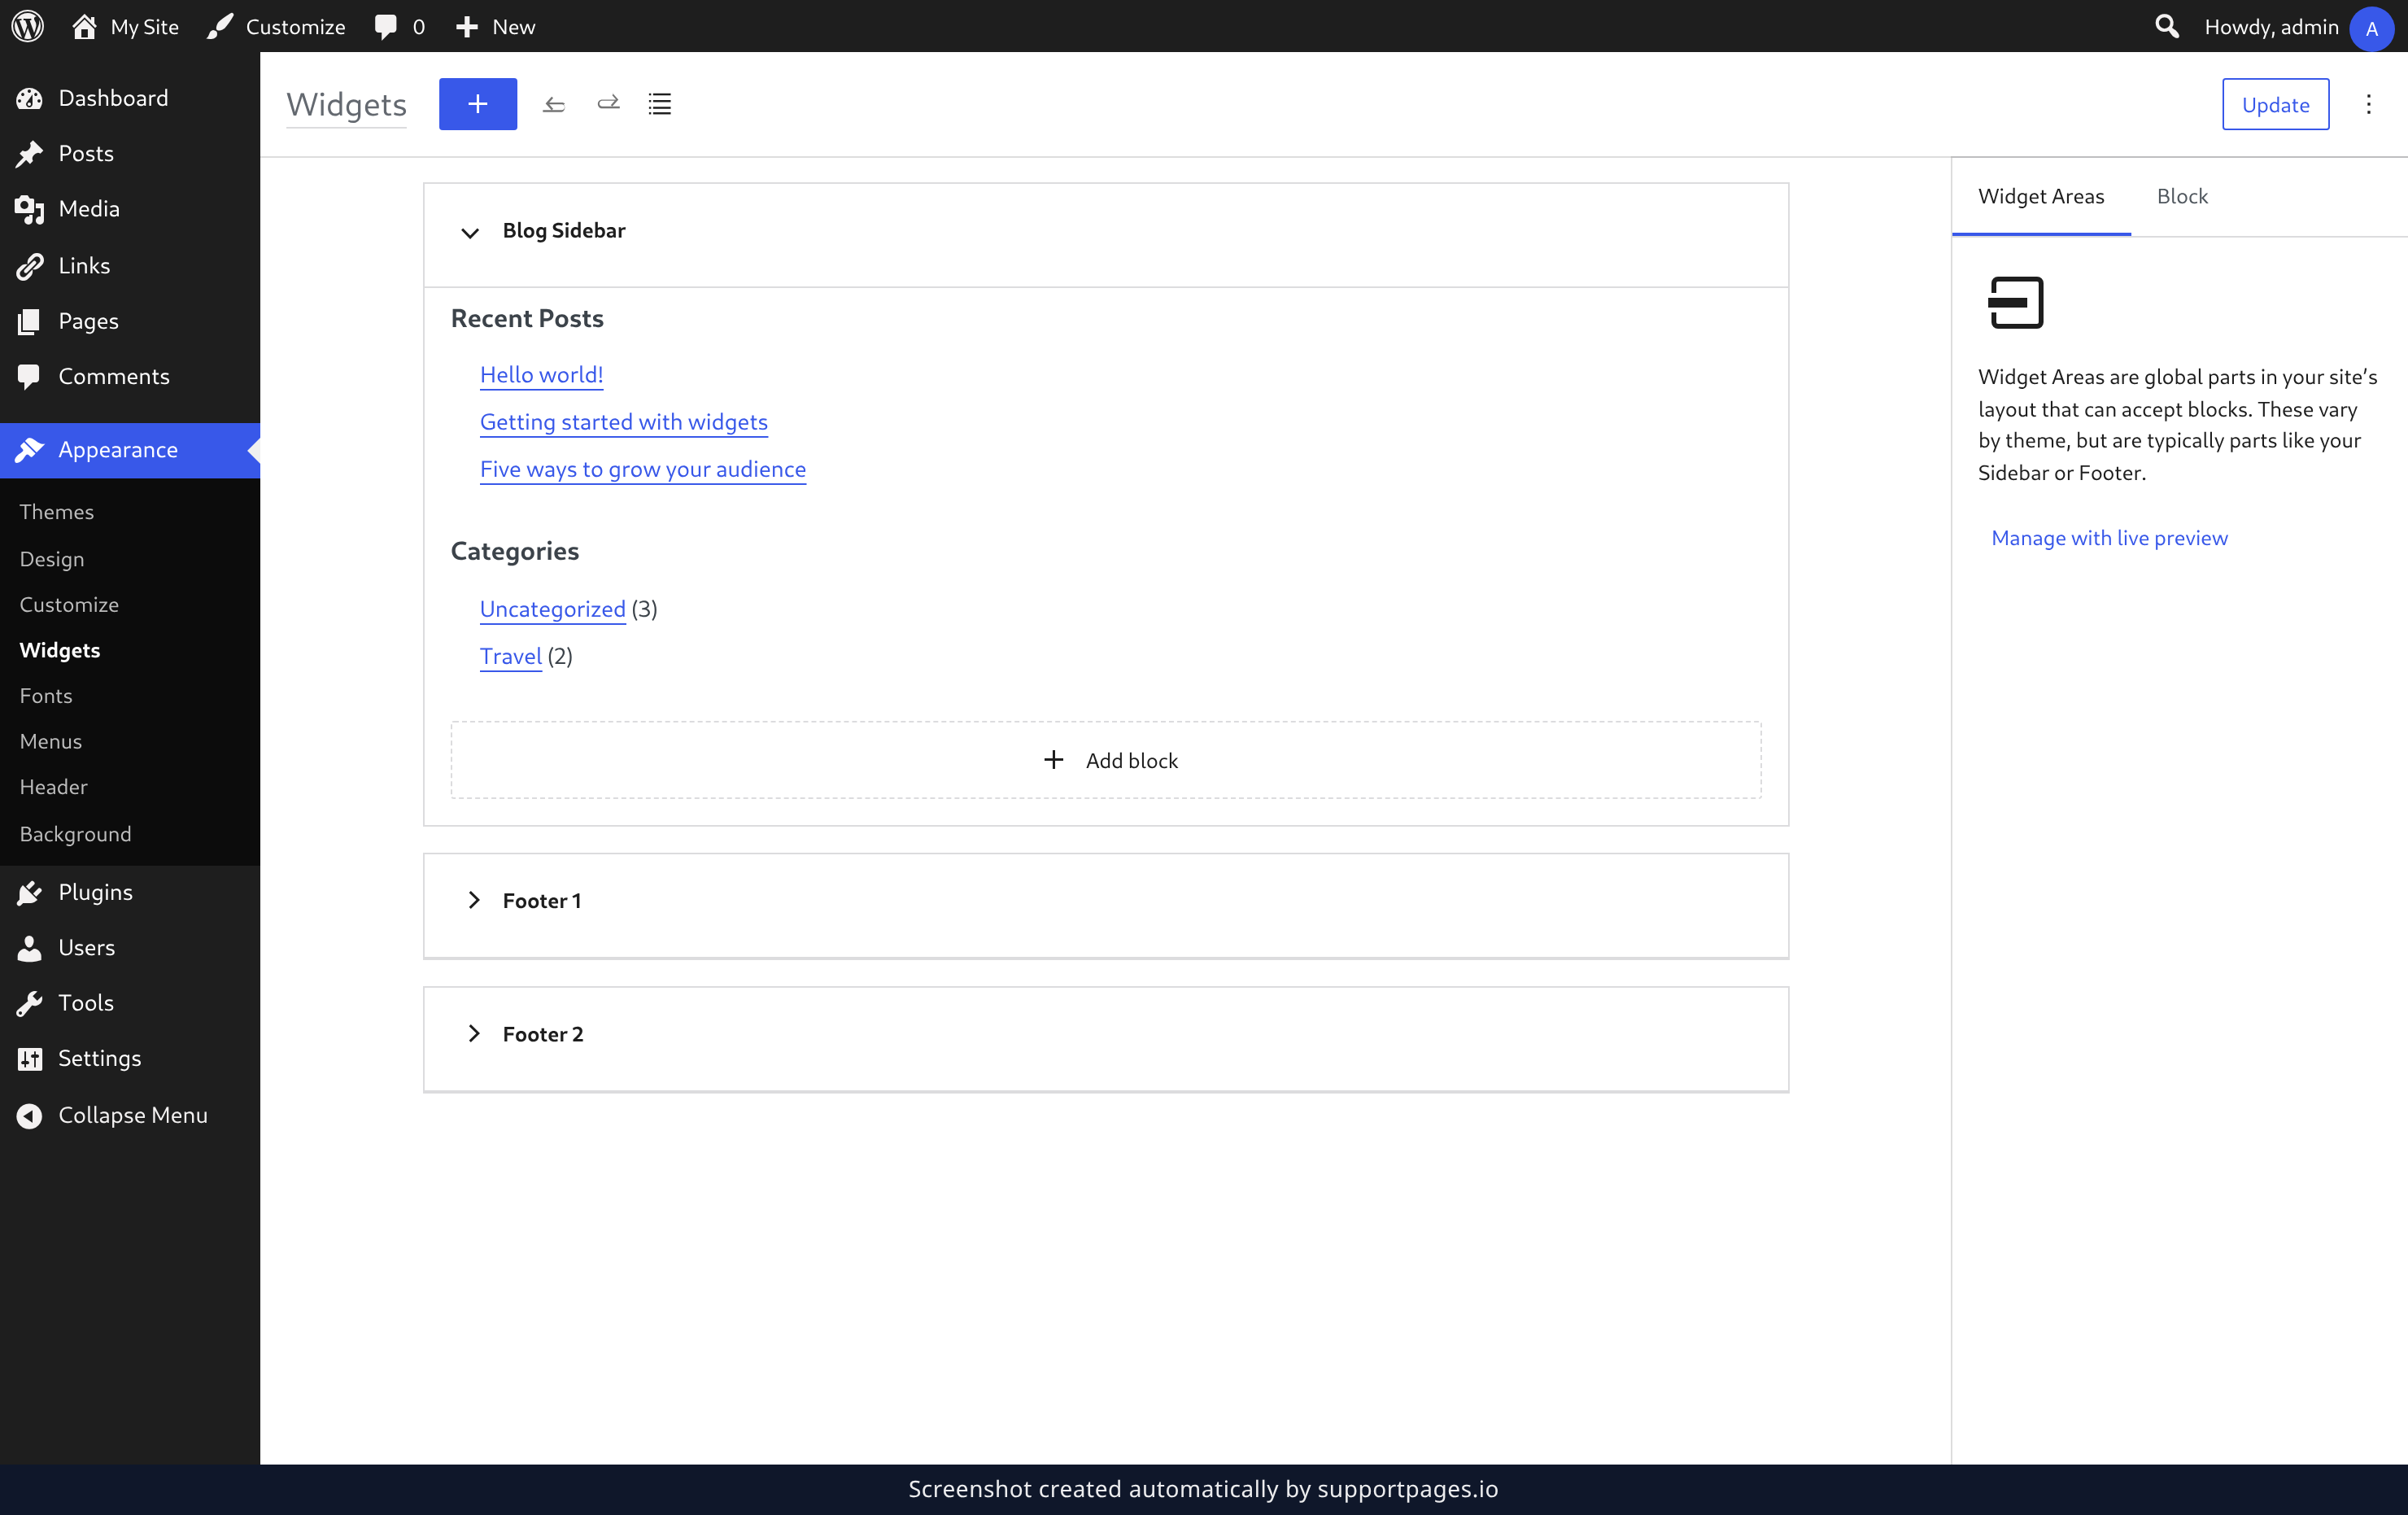Open Media library menu
Image resolution: width=2408 pixels, height=1515 pixels.
(130, 209)
